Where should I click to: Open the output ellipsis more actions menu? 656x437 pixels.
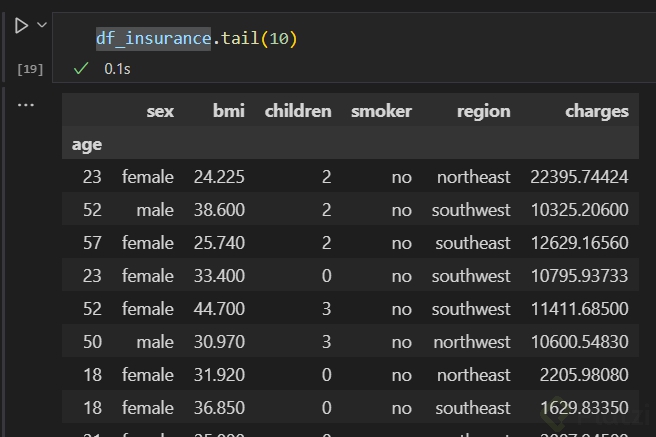tap(26, 104)
